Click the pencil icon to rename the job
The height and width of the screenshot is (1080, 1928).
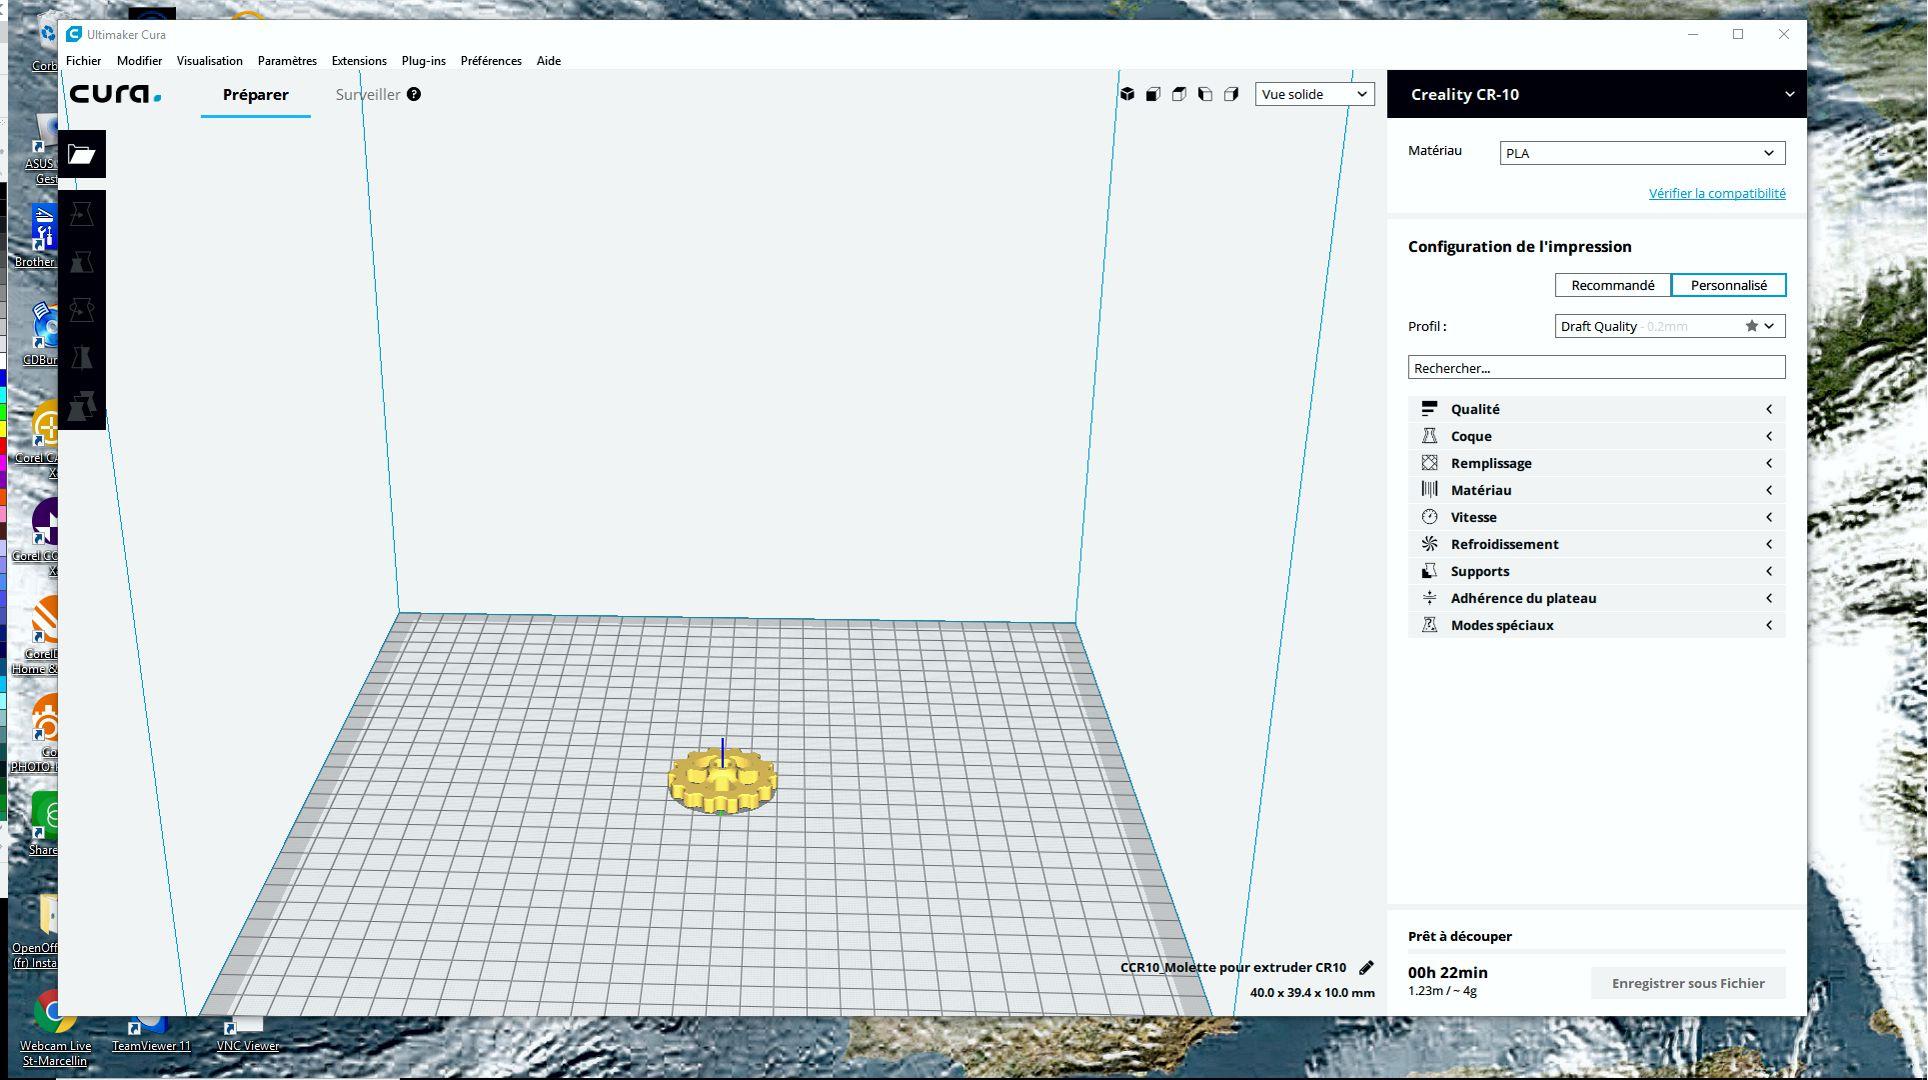click(x=1366, y=967)
